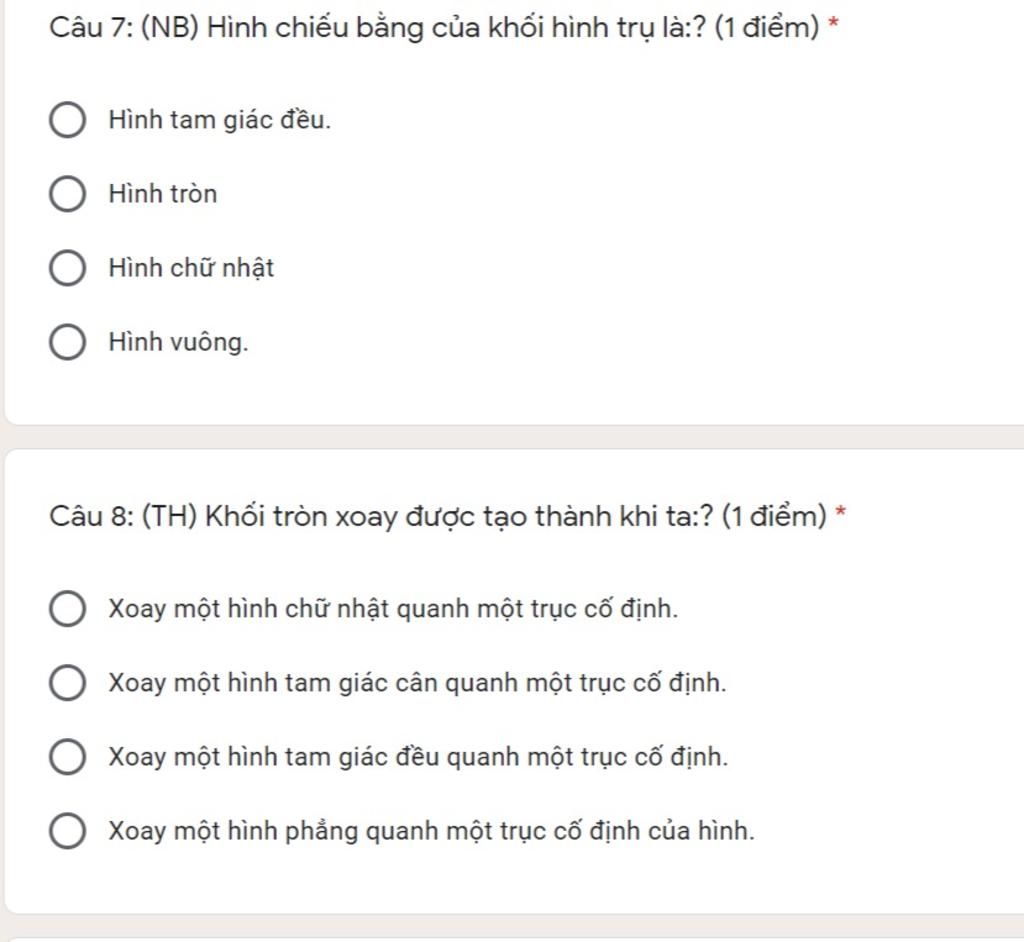Viewport: 1024px width, 942px height.
Task: Choose radio for "Xoay một hình tam giác cân"
Action: point(67,684)
